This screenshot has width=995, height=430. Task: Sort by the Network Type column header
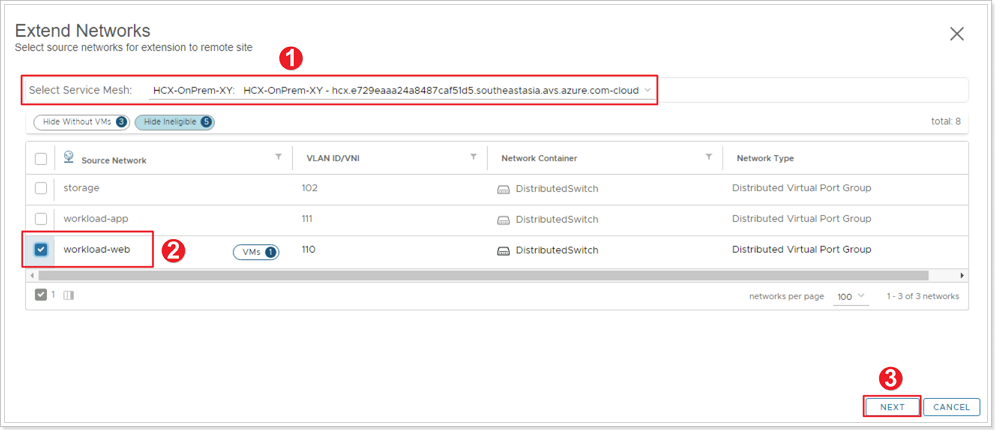tap(765, 158)
